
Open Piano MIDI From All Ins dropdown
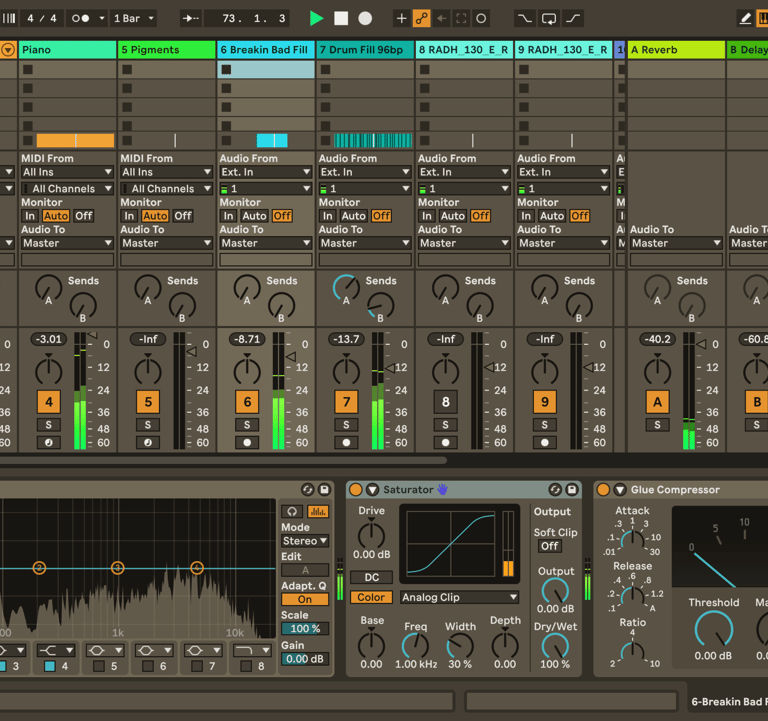tap(67, 172)
